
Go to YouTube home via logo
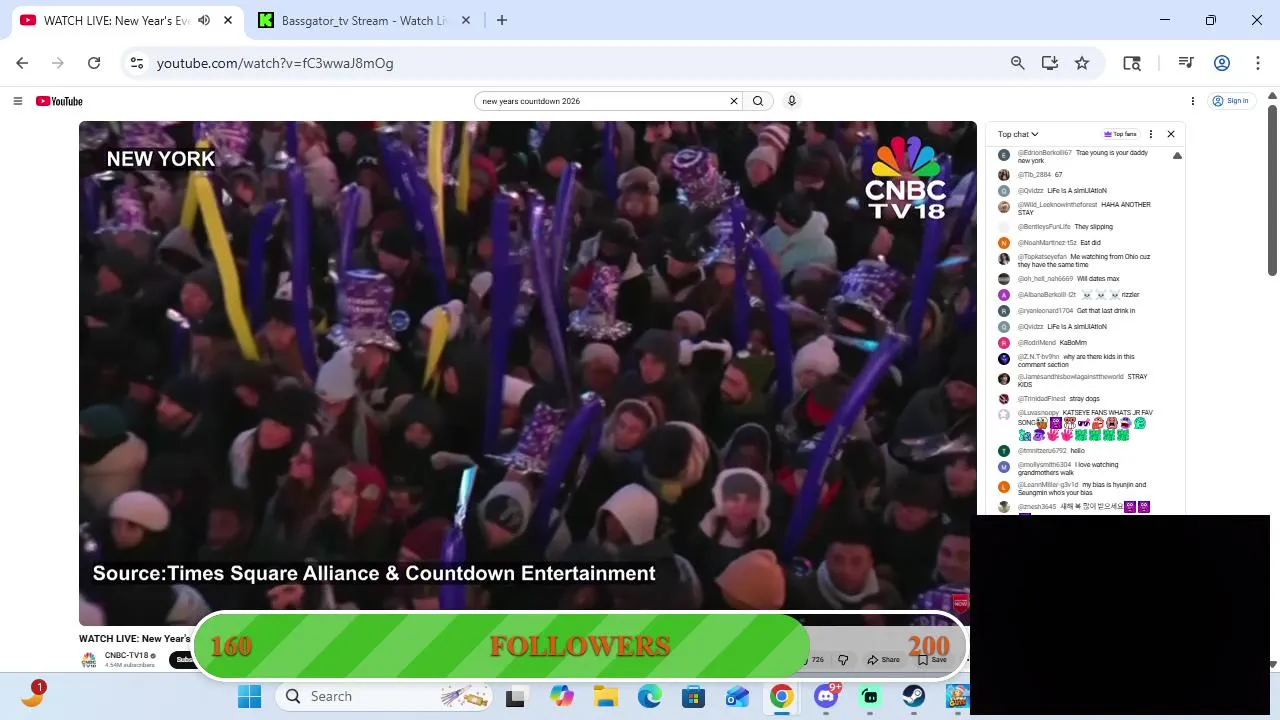pyautogui.click(x=59, y=101)
